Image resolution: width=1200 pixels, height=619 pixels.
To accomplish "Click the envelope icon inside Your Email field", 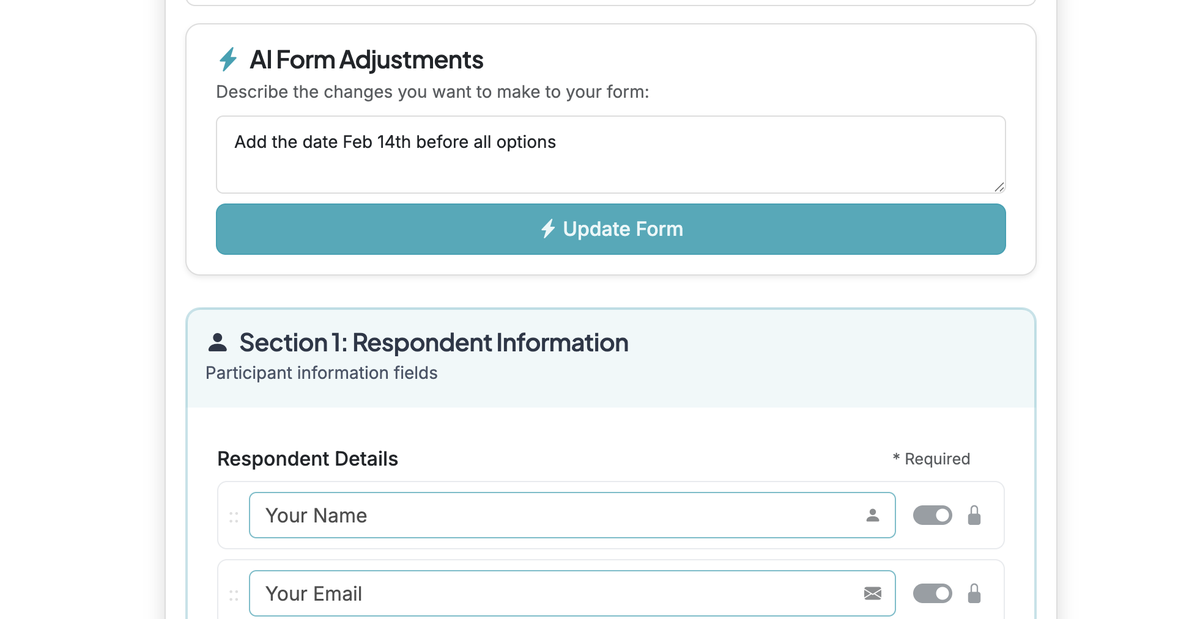I will (871, 593).
